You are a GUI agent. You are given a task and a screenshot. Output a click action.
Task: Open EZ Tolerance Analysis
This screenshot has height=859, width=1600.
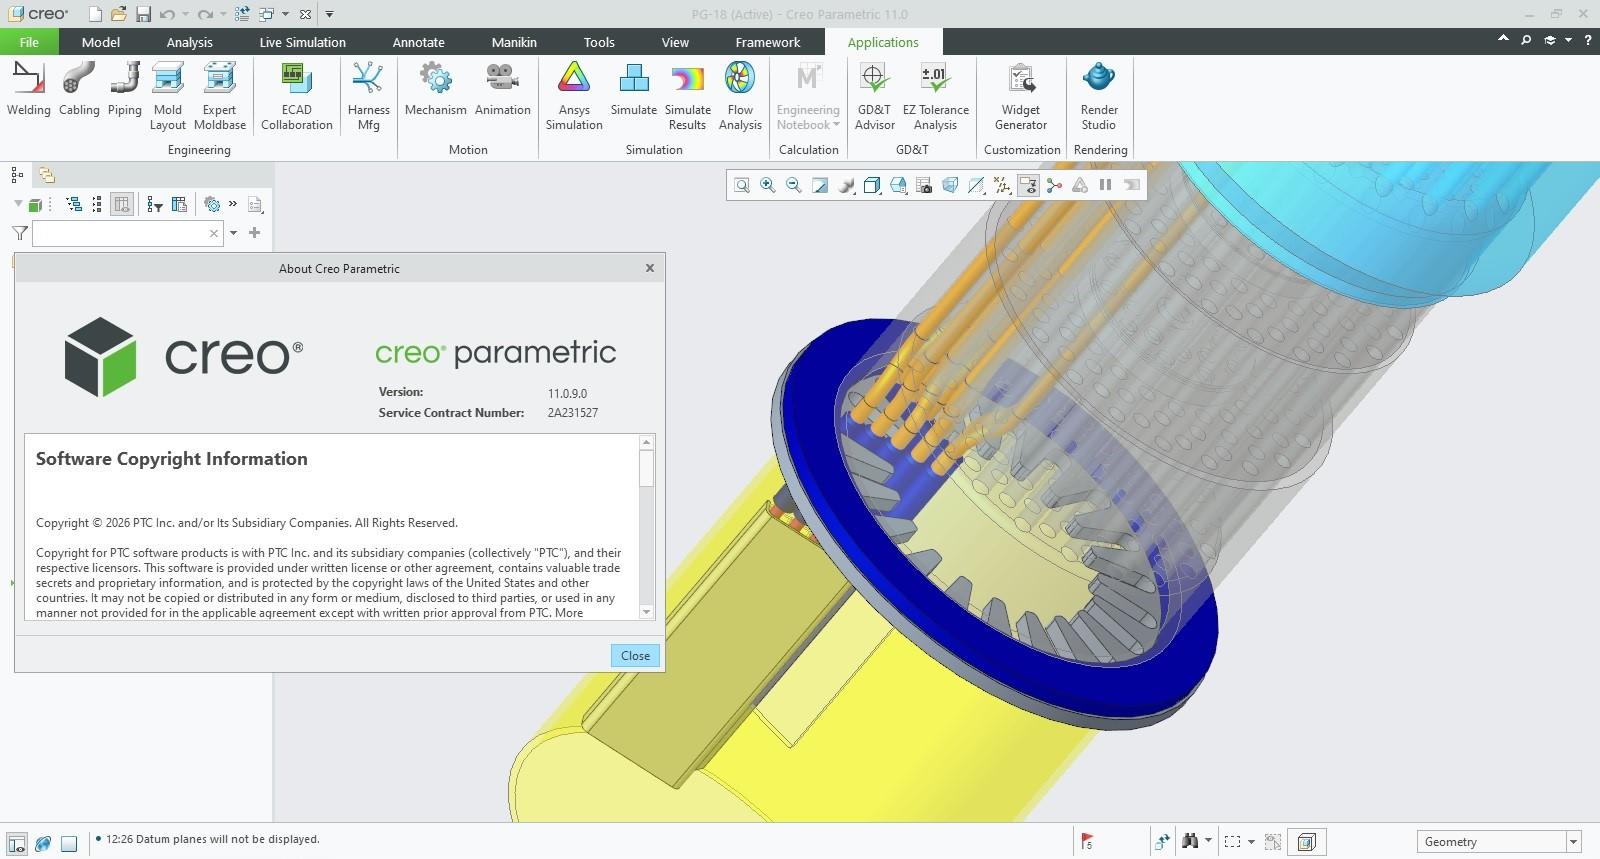tap(935, 97)
